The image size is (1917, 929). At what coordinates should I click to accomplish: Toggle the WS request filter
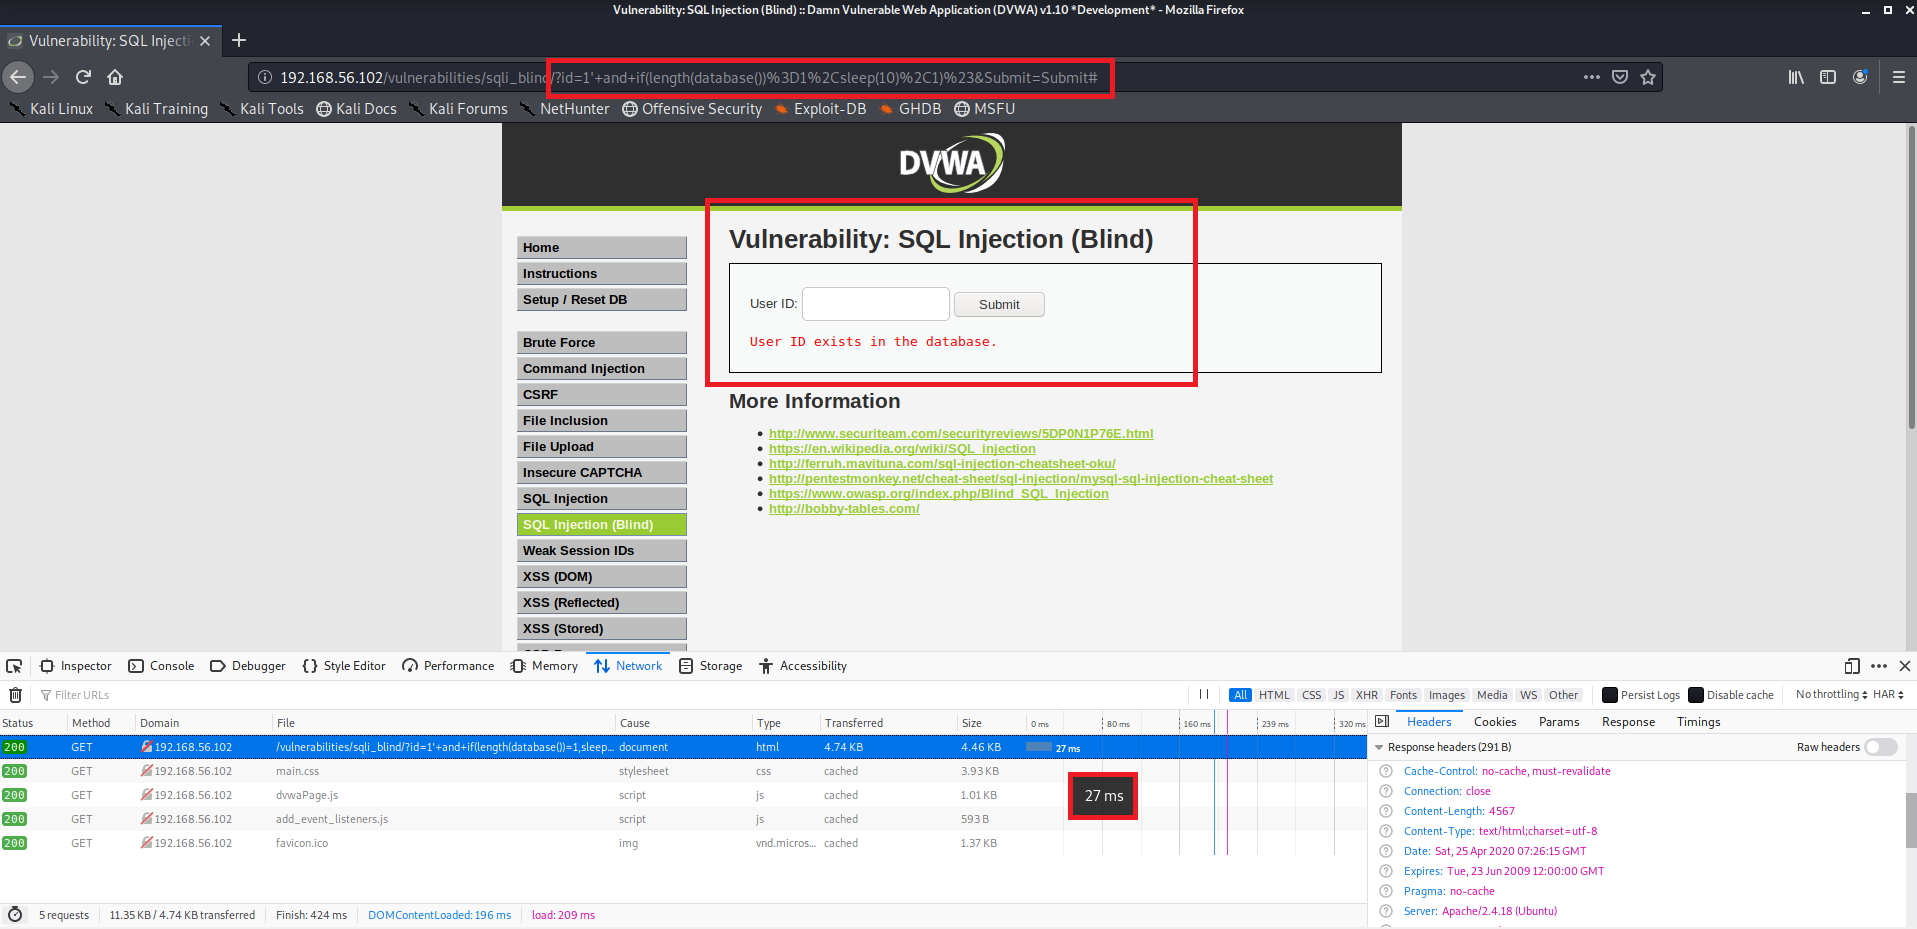(x=1528, y=695)
